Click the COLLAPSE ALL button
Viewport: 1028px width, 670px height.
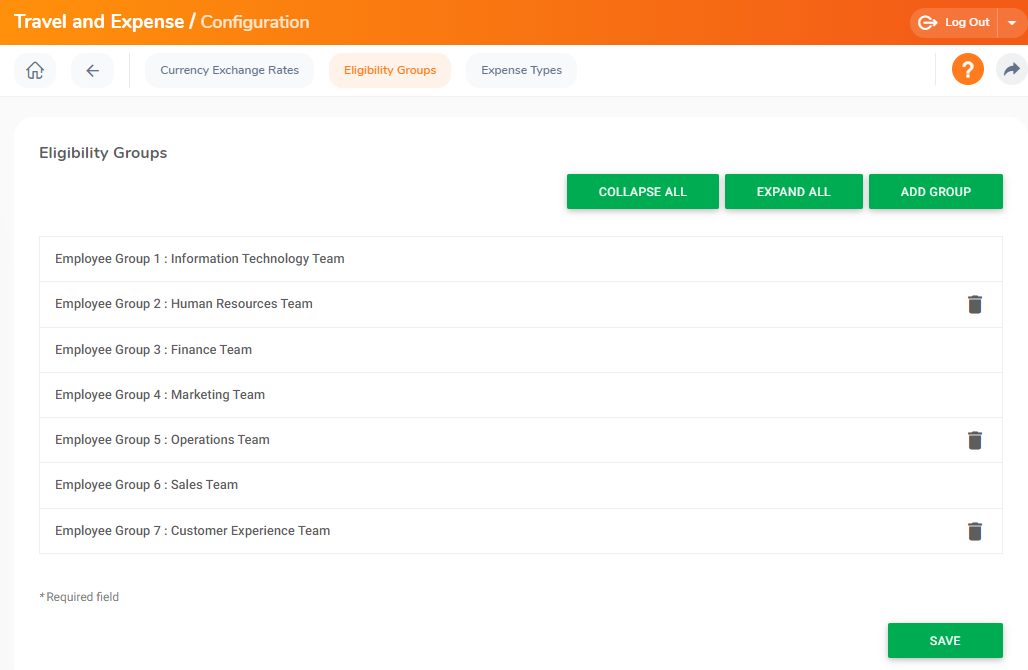click(x=642, y=191)
